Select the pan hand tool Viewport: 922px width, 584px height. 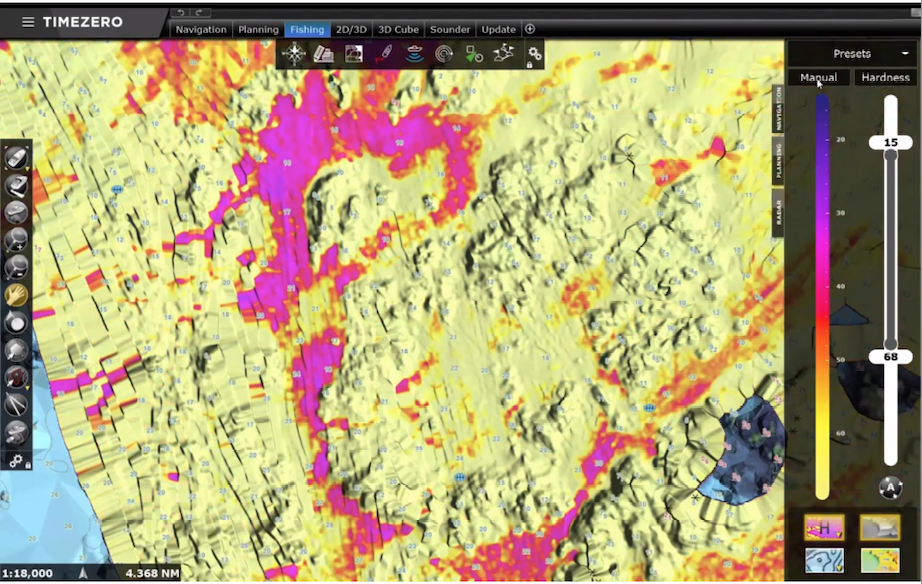(x=17, y=295)
